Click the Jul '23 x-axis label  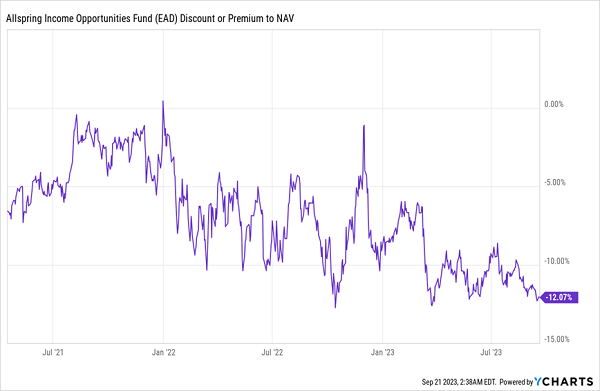[x=491, y=352]
